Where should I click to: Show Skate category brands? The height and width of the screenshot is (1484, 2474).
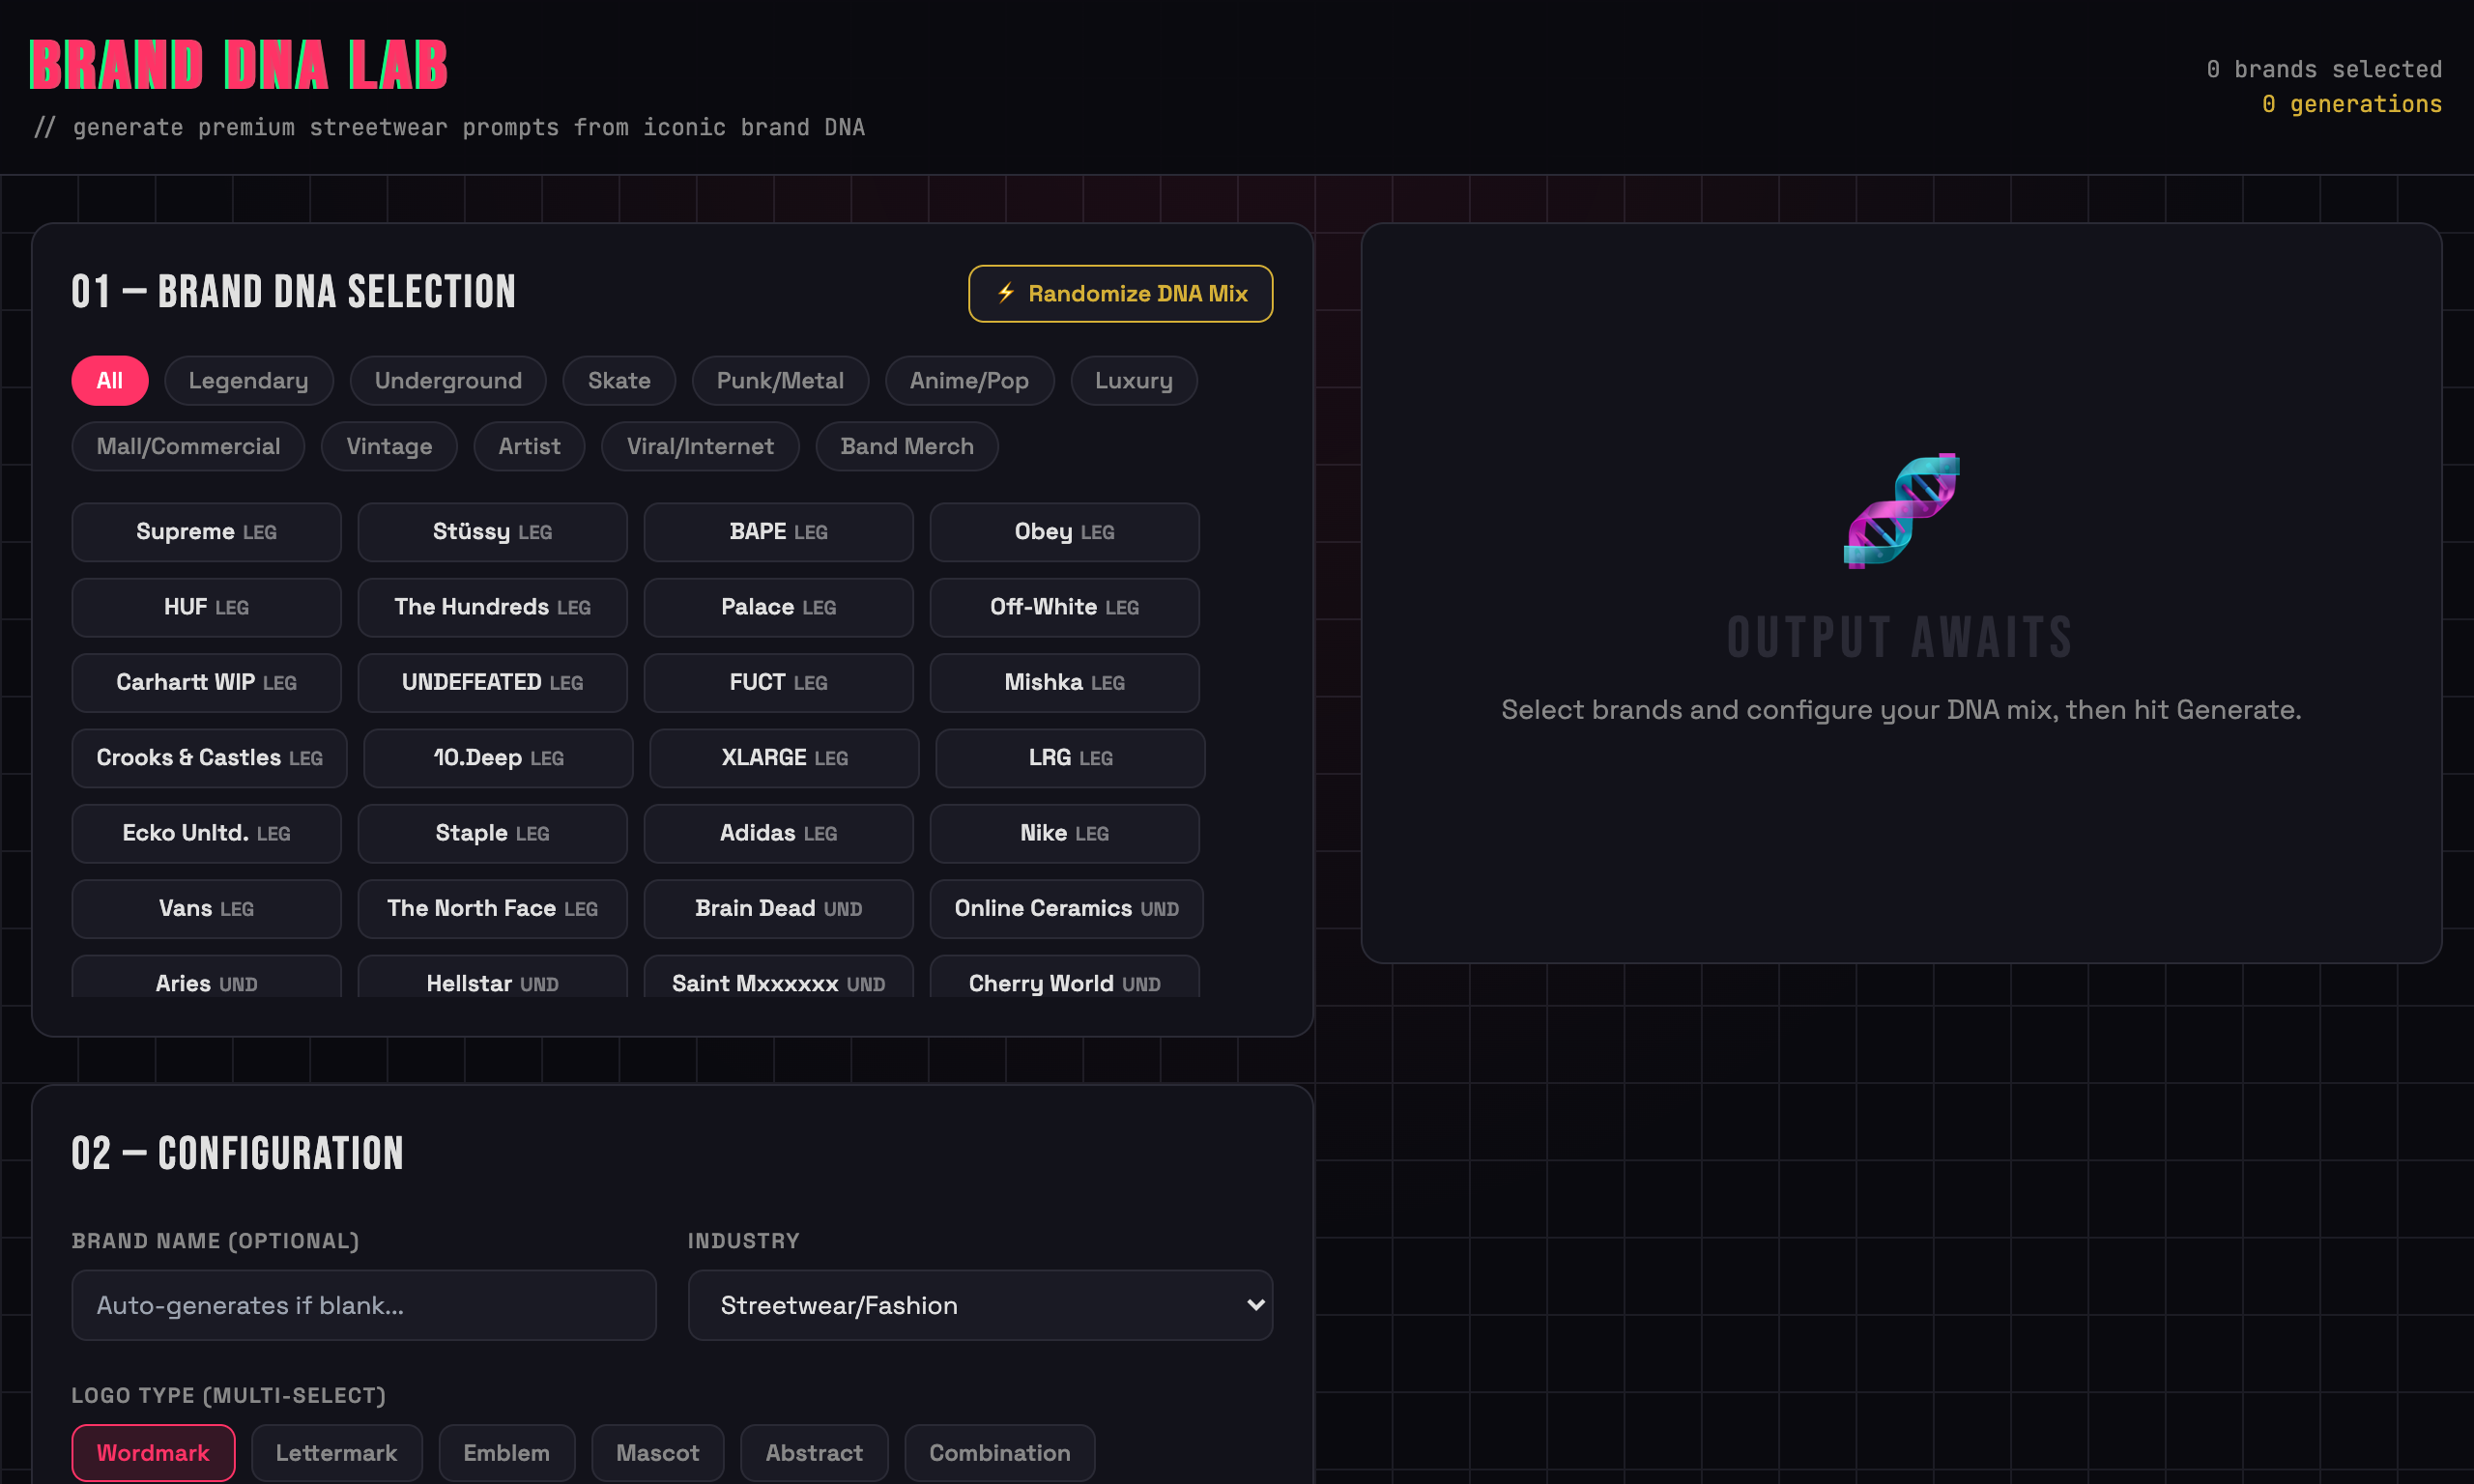coord(619,380)
